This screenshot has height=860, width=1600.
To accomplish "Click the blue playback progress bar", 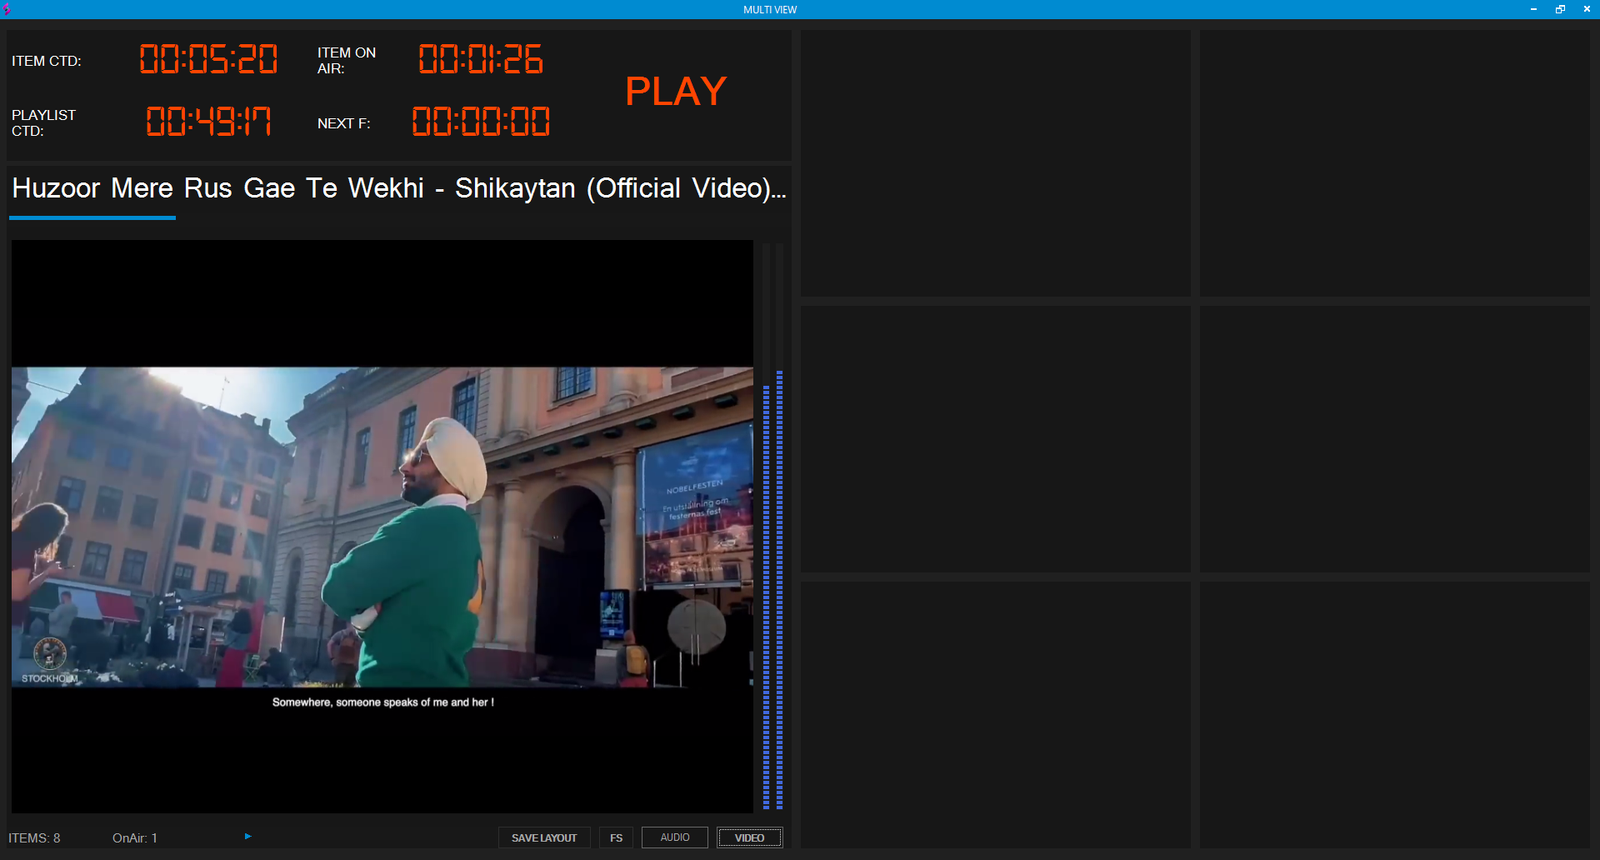I will pyautogui.click(x=93, y=217).
